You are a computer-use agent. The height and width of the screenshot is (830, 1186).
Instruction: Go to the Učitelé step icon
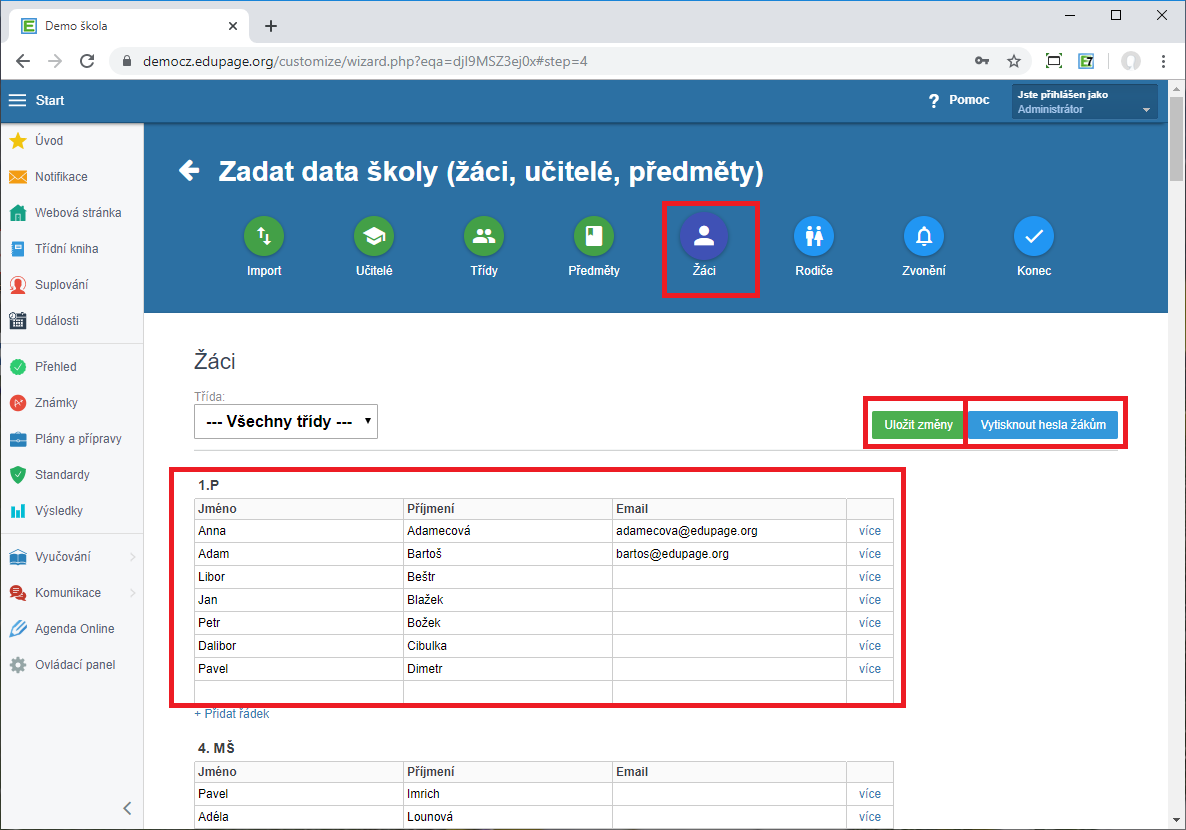tap(374, 237)
